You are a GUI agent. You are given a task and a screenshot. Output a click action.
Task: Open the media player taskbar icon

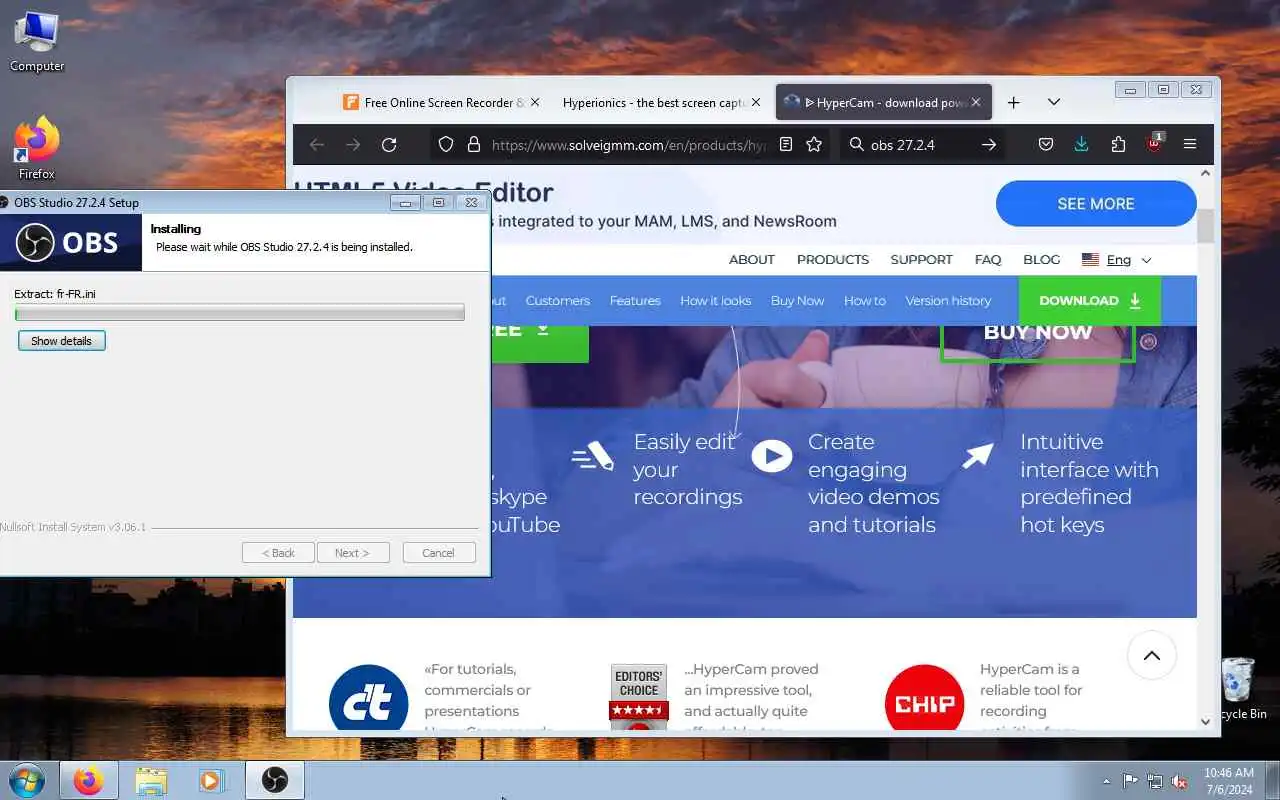point(211,780)
